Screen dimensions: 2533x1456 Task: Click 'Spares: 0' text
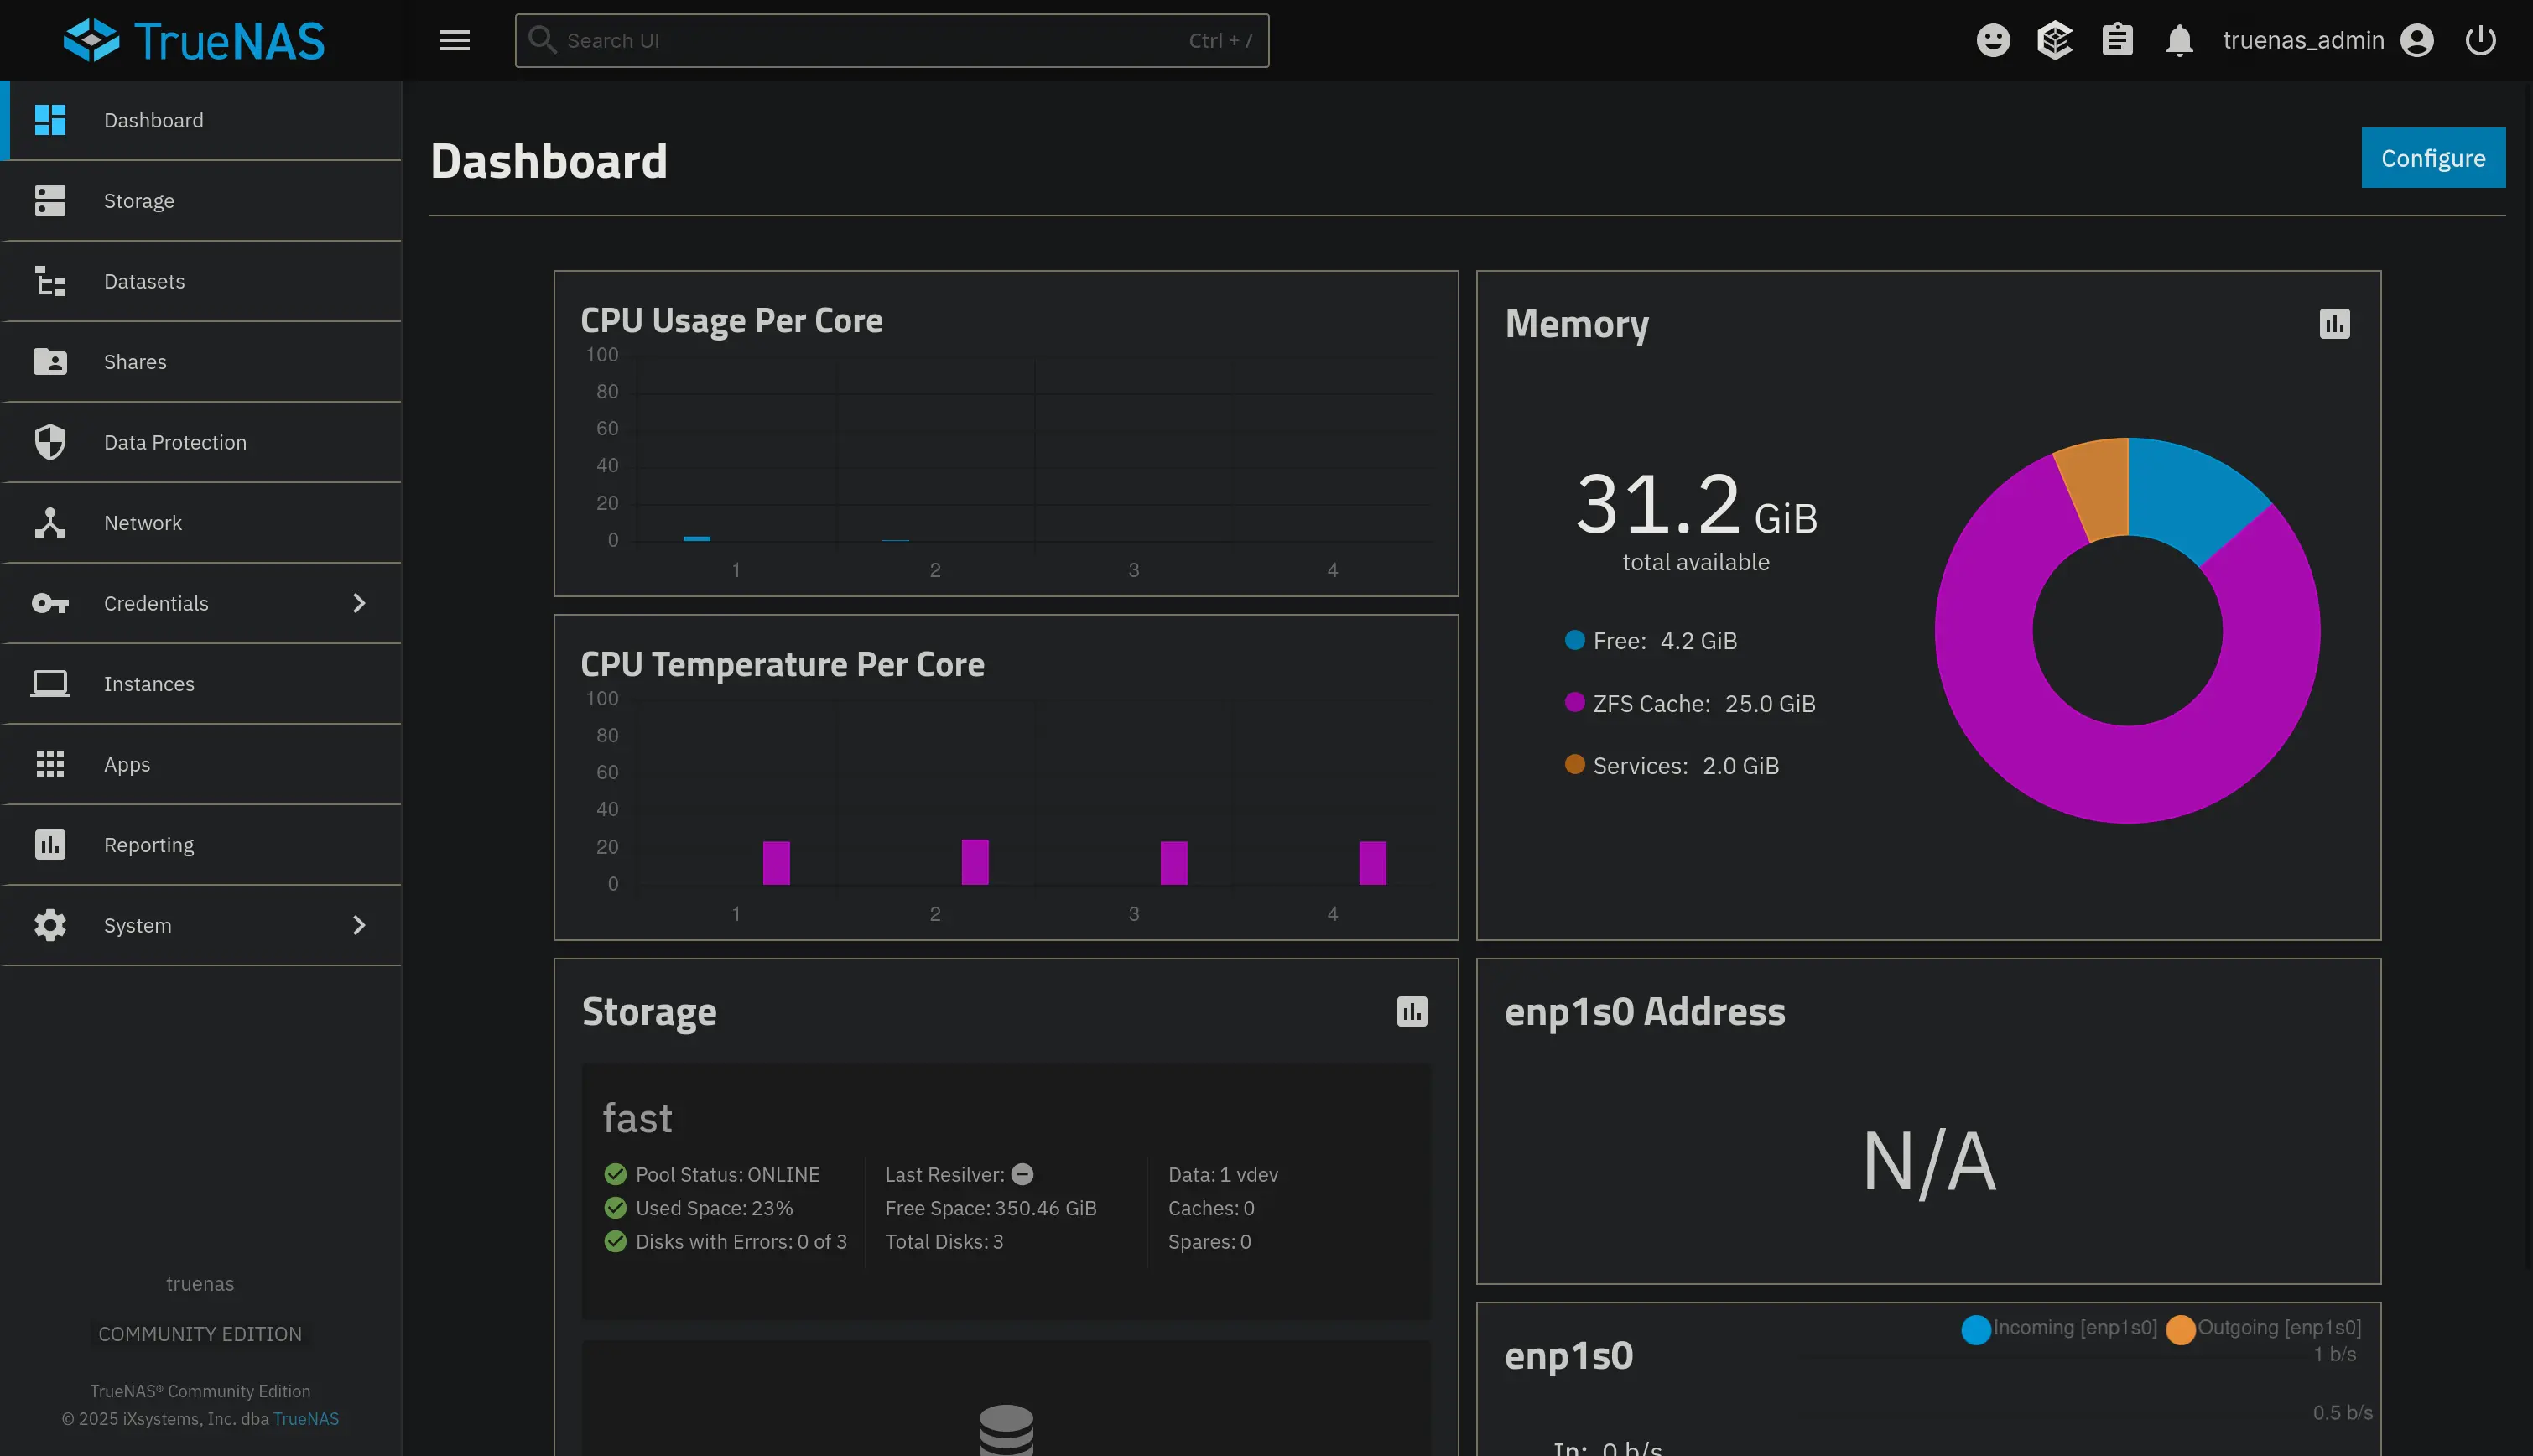(x=1209, y=1241)
